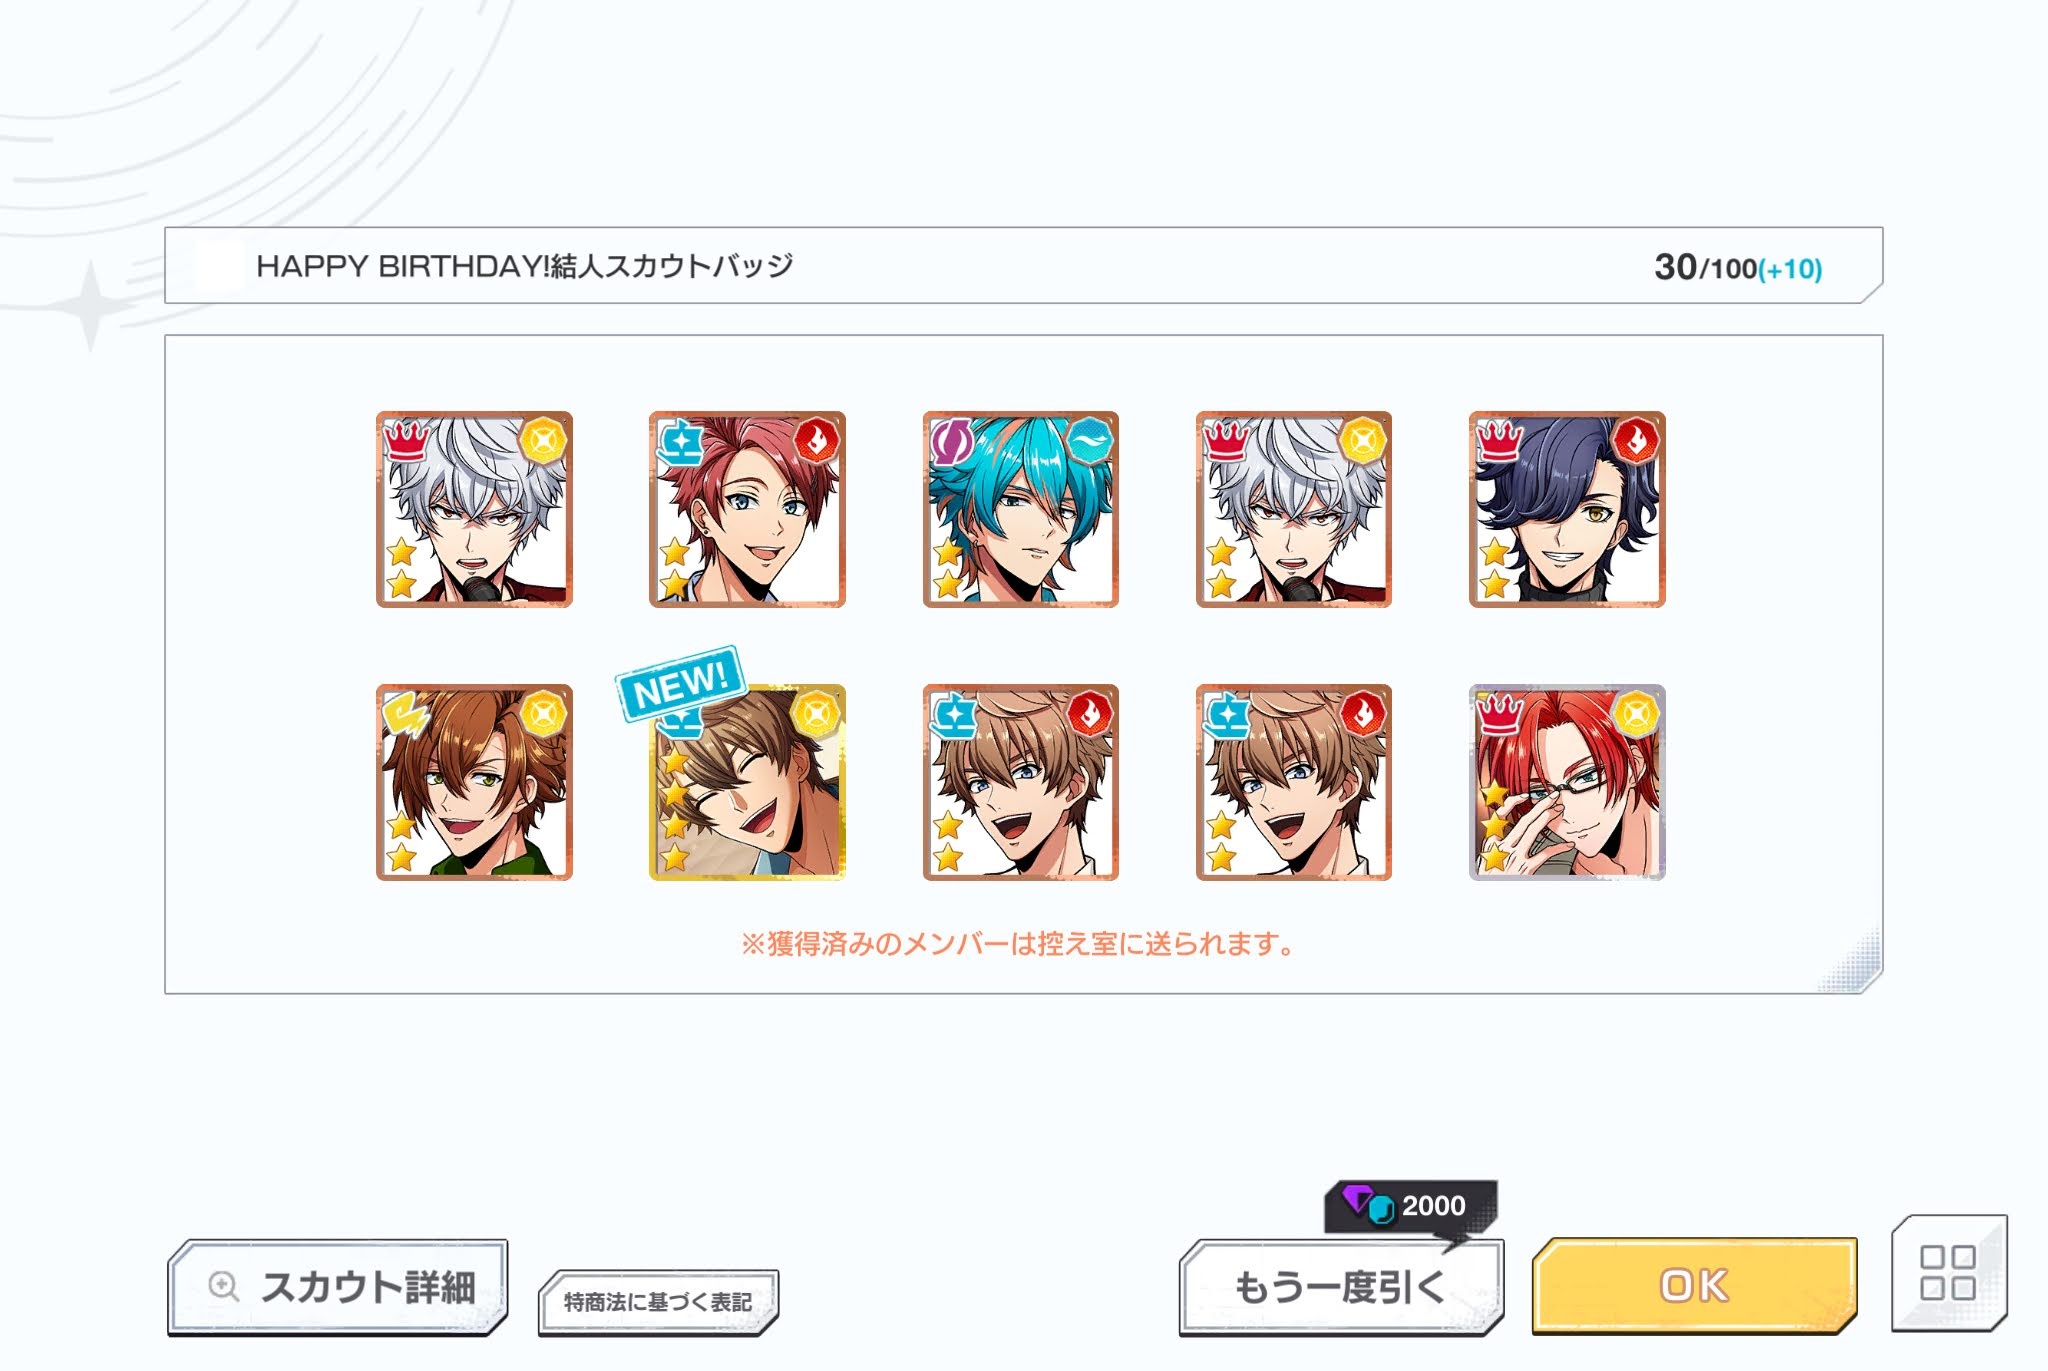Click the HAPPY BIRTHDAY!結人スカウトバッジ title bar
This screenshot has height=1371, width=2048.
click(1023, 266)
